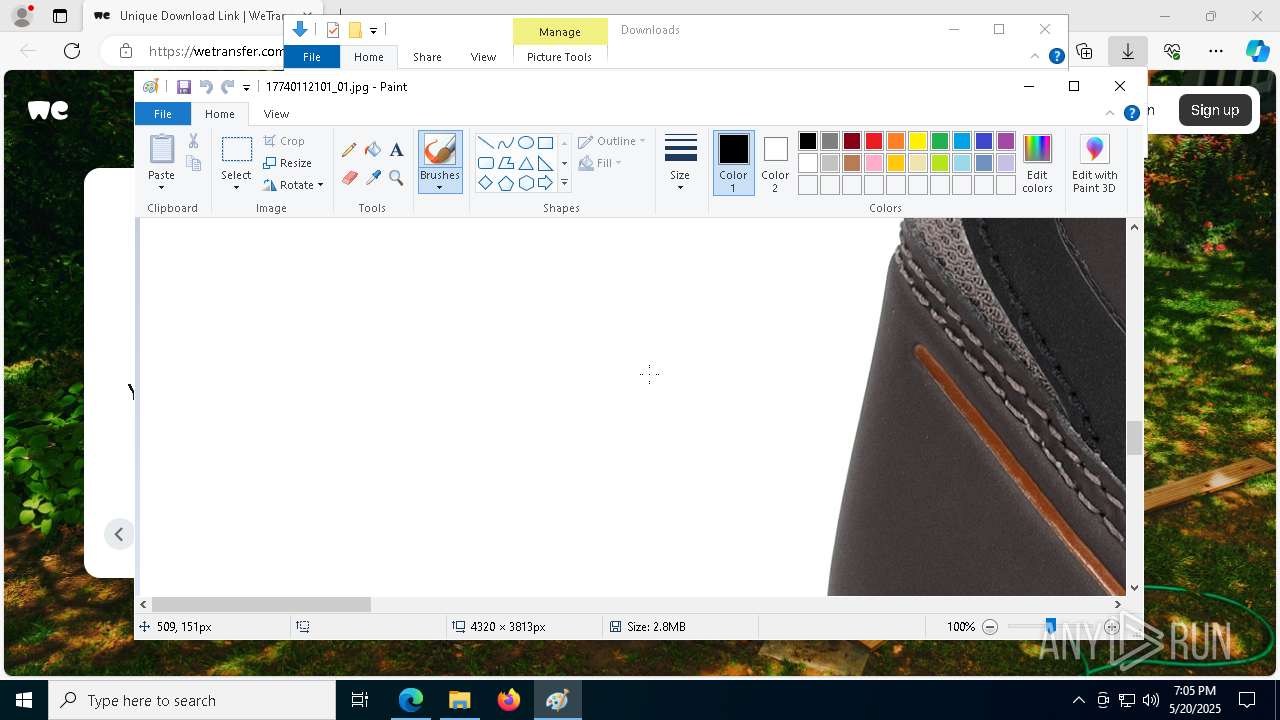Image resolution: width=1280 pixels, height=720 pixels.
Task: Select Color 2 button
Action: pyautogui.click(x=775, y=163)
